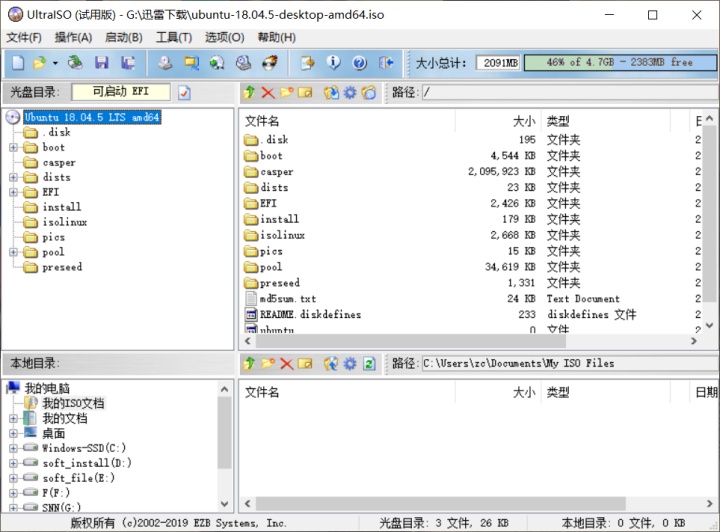Screen dimensions: 720x532
Task: Click the Extract icon in disc toolbar
Action: pyautogui.click(x=331, y=93)
